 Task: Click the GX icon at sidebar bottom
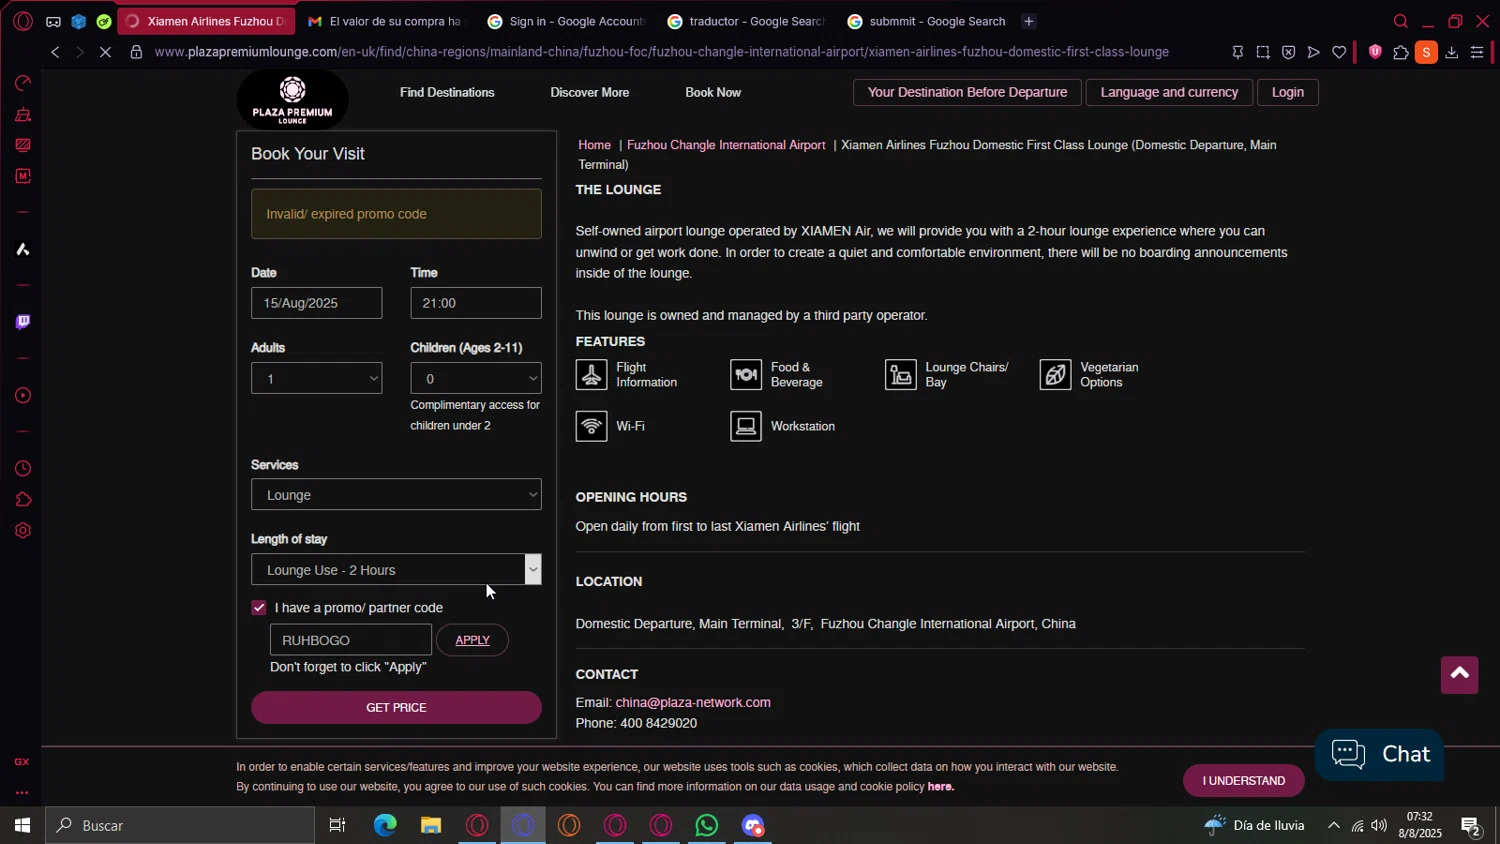point(22,762)
